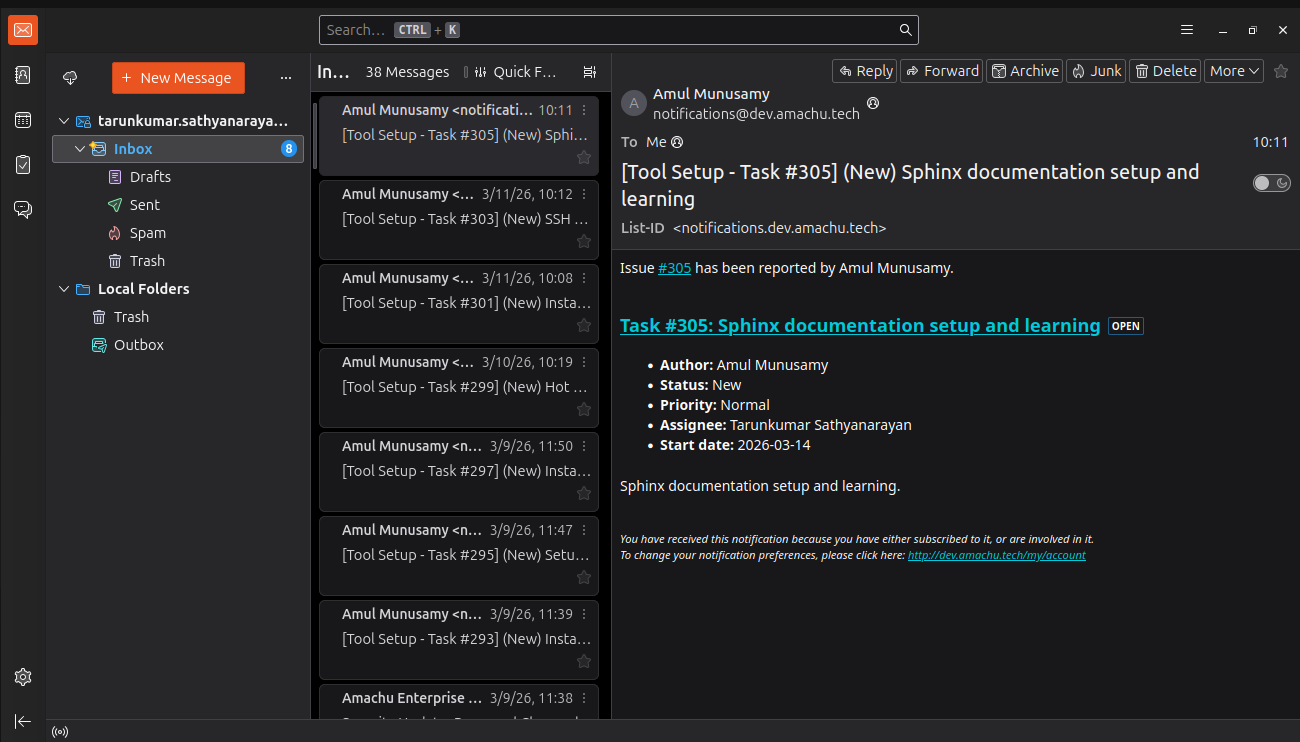Collapse the Local Folders tree
This screenshot has width=1300, height=742.
tap(64, 289)
